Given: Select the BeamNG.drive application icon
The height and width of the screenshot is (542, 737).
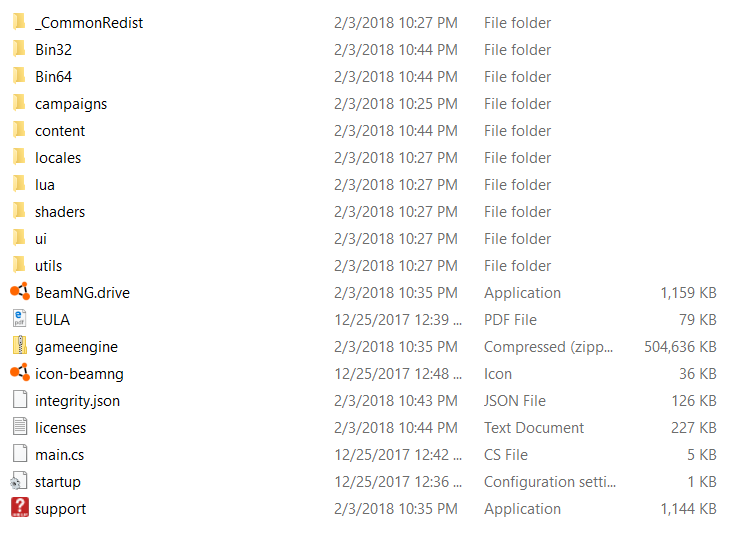Looking at the screenshot, I should point(20,292).
